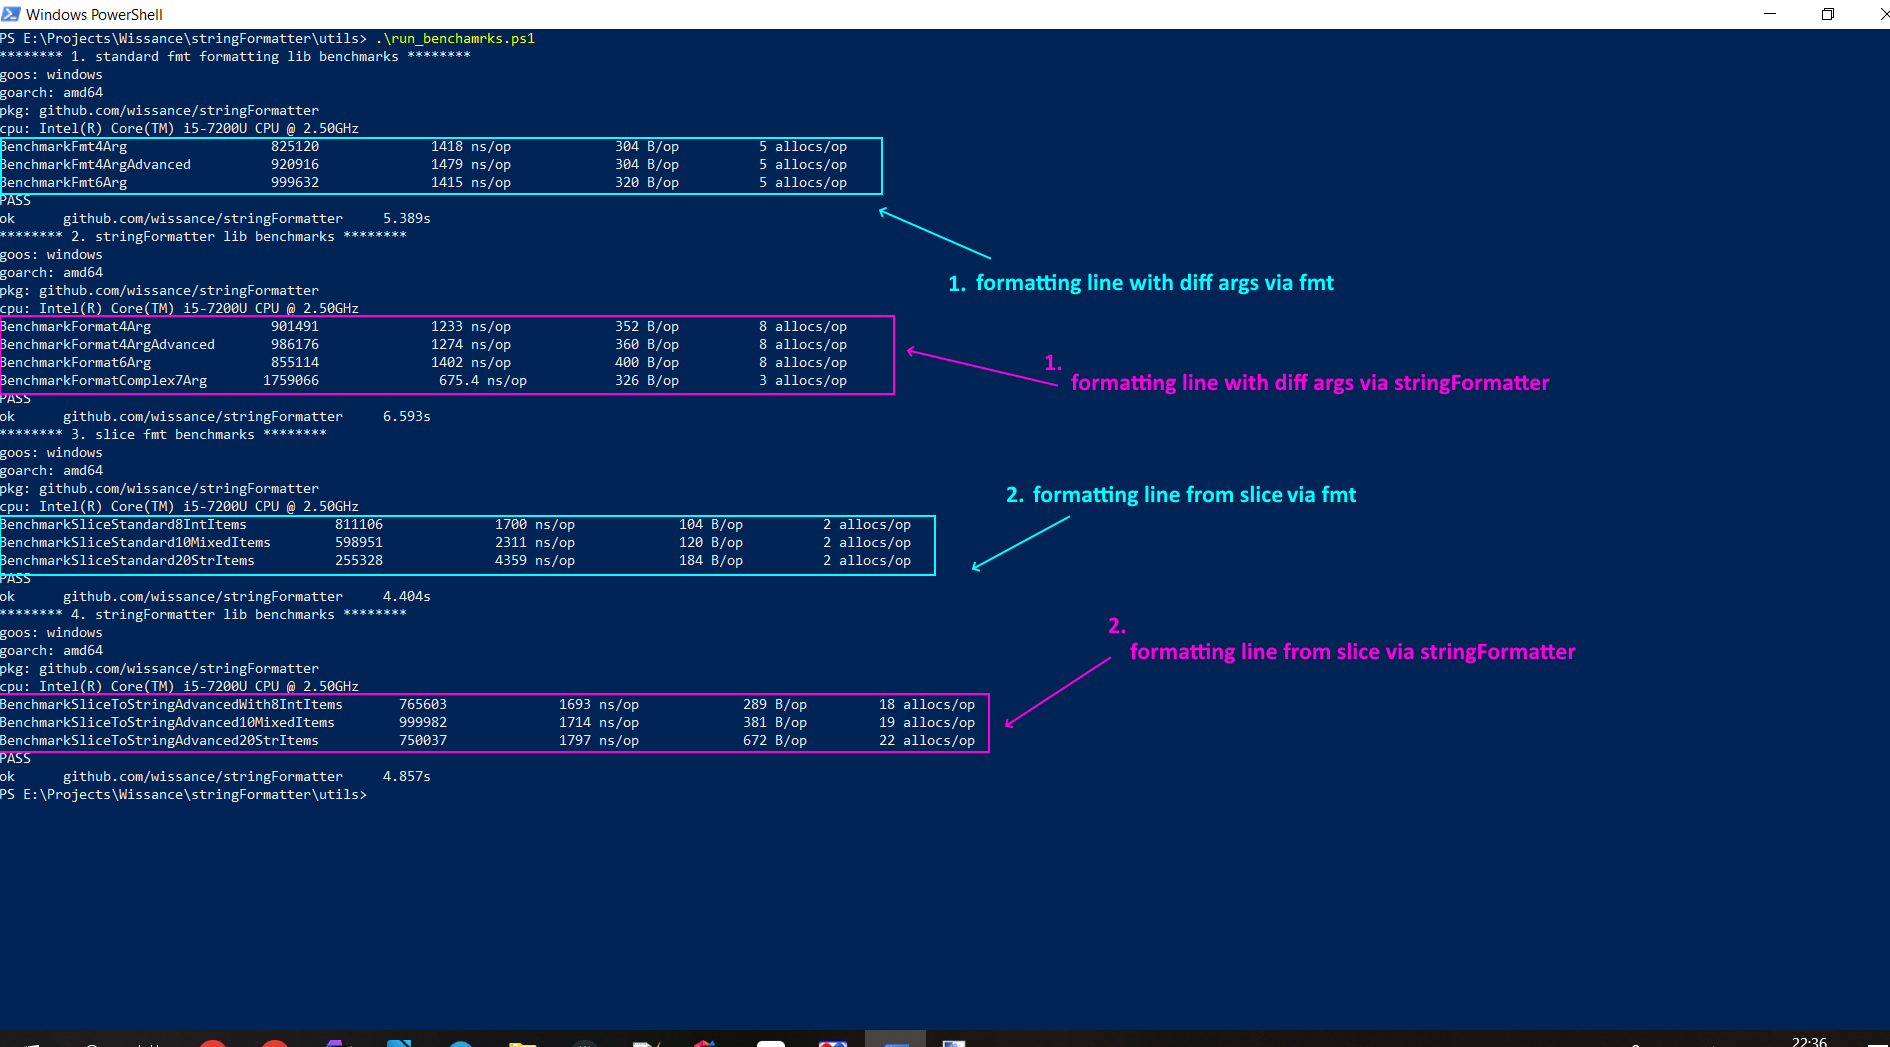Viewport: 1890px width, 1047px height.
Task: Click the BenchmarkSliceStandard10MixedItems benchmark name
Action: tap(136, 543)
